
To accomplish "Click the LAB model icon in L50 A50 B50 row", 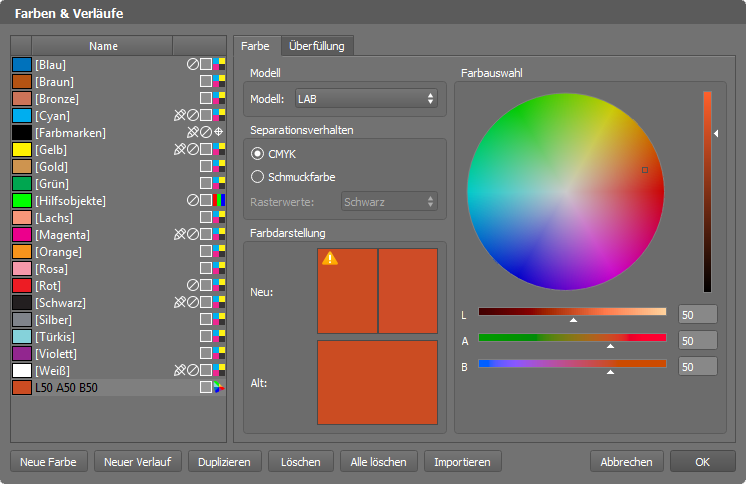I will [x=219, y=387].
